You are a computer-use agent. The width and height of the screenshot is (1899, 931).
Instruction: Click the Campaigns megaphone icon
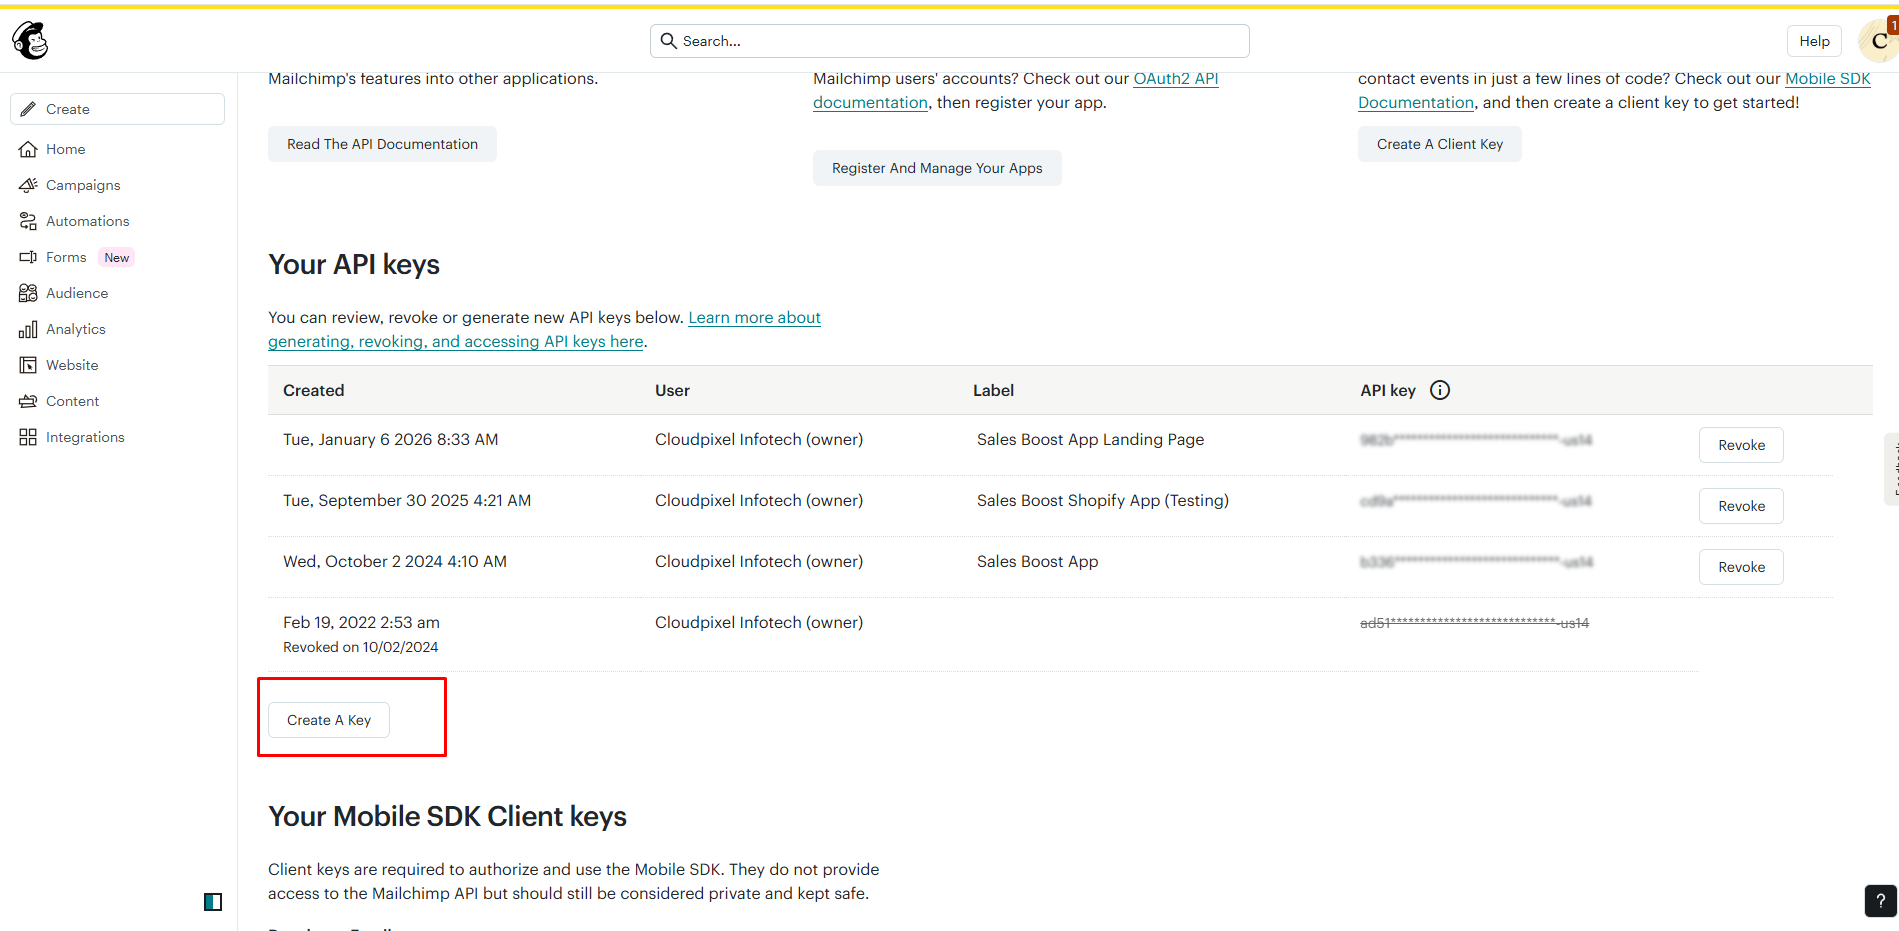coord(28,185)
